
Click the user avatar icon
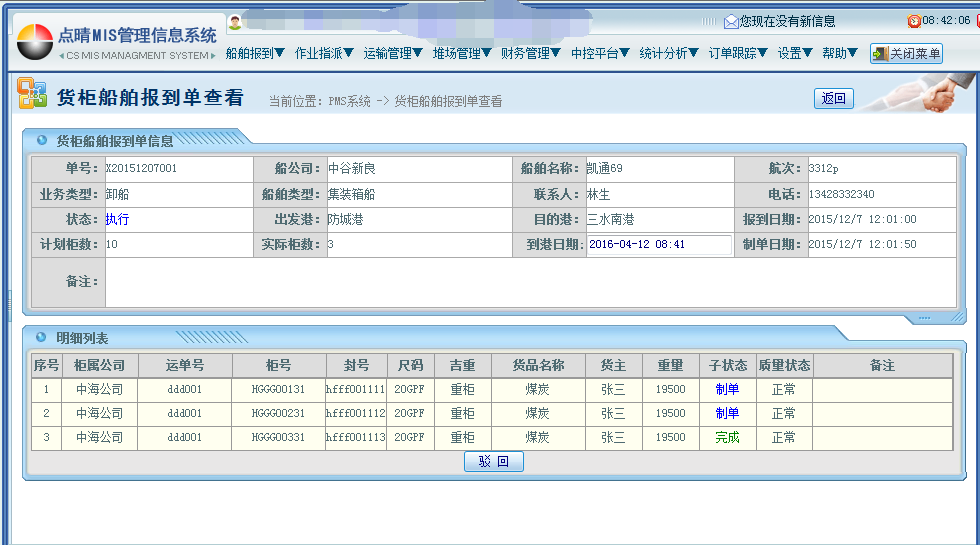point(235,22)
